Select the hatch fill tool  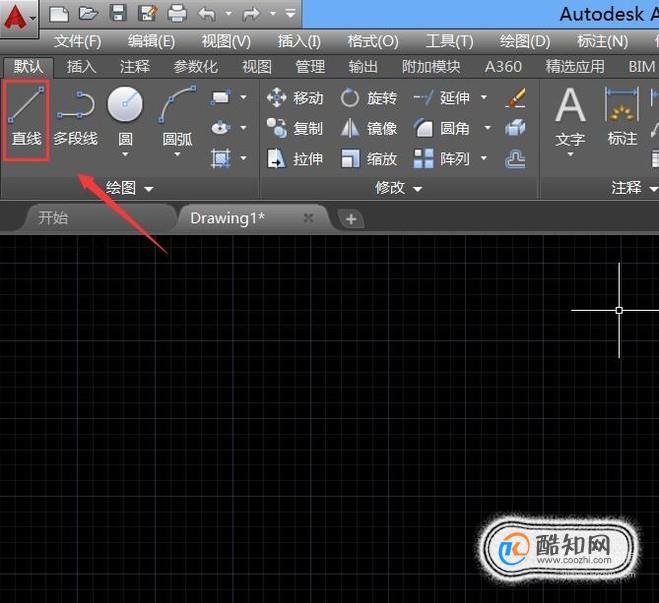point(221,158)
